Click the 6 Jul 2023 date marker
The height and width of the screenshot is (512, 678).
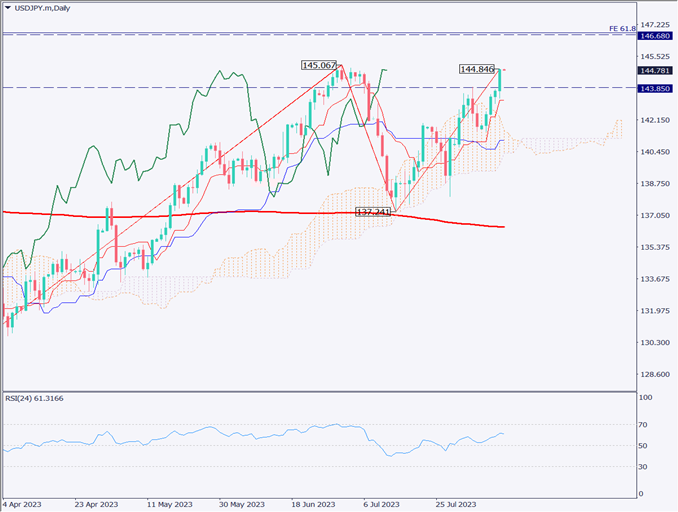(x=381, y=504)
